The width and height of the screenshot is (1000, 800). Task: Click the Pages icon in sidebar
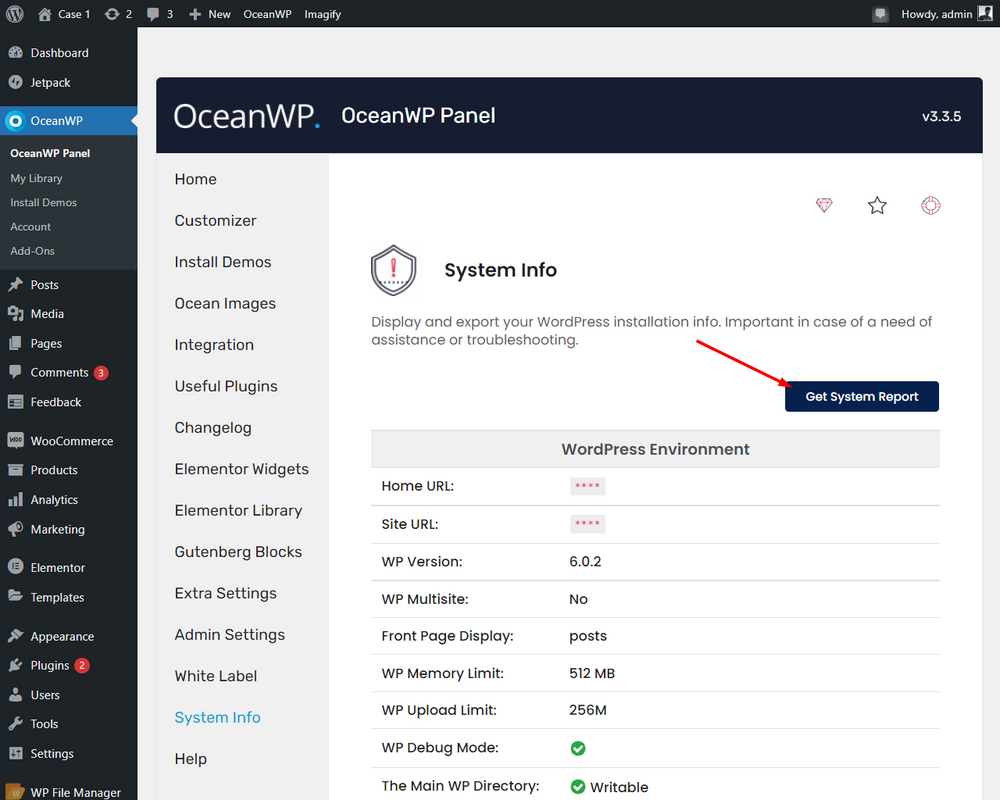[x=15, y=343]
